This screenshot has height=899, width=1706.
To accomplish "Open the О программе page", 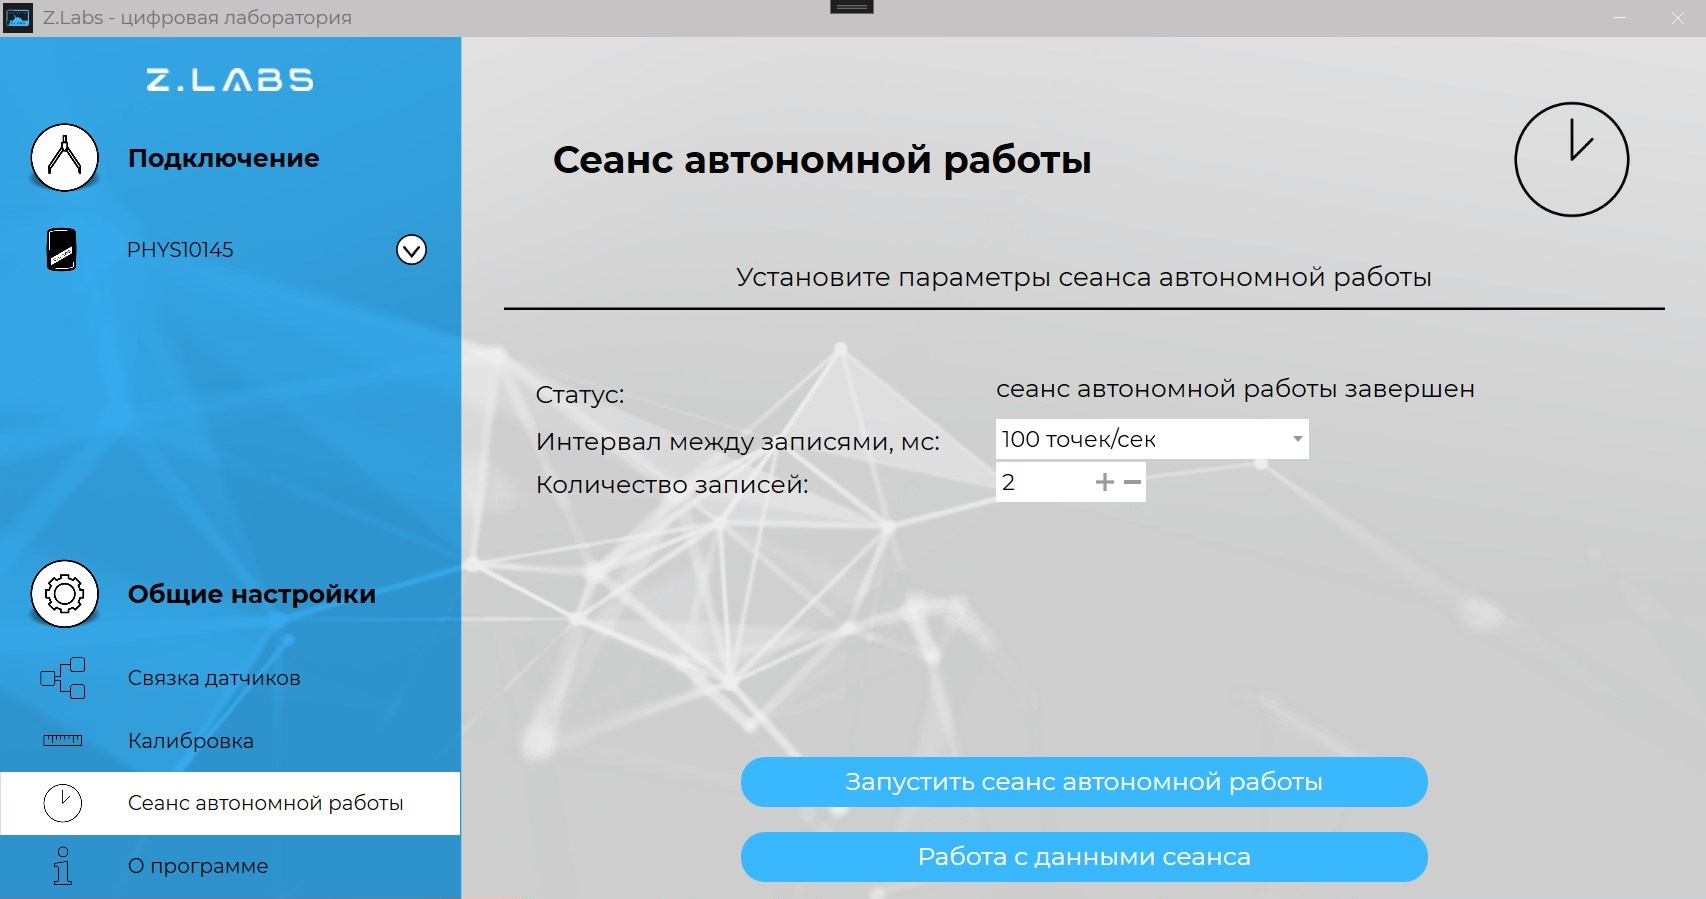I will click(198, 866).
